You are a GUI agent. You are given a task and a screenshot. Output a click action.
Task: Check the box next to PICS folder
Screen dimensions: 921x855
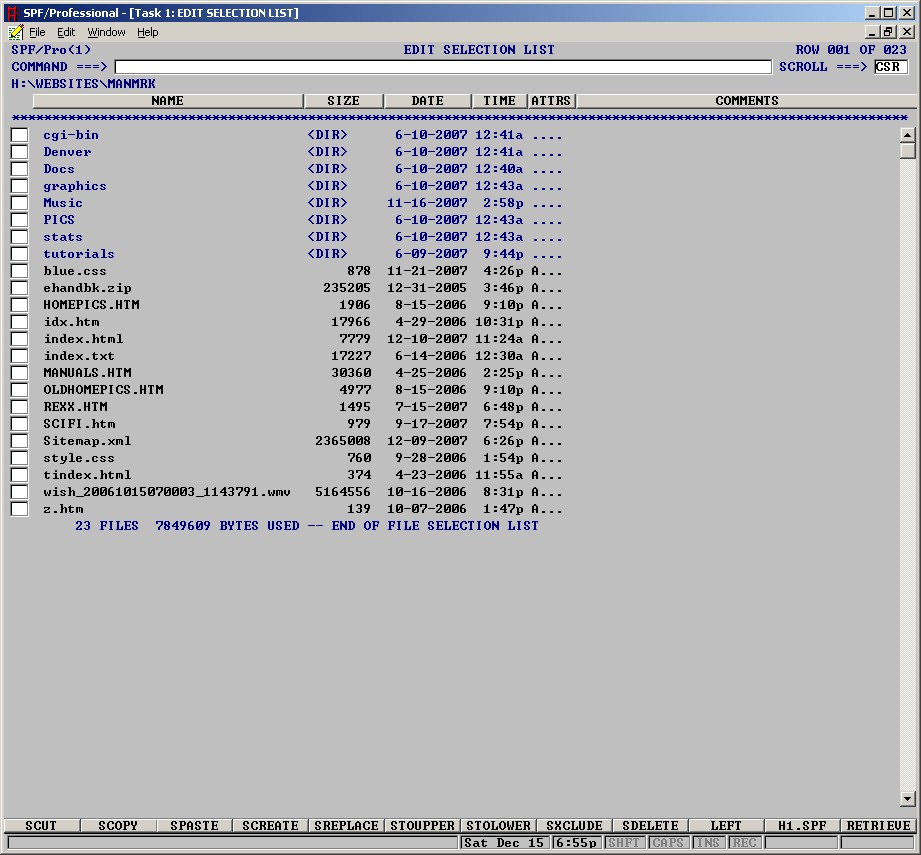click(x=19, y=220)
